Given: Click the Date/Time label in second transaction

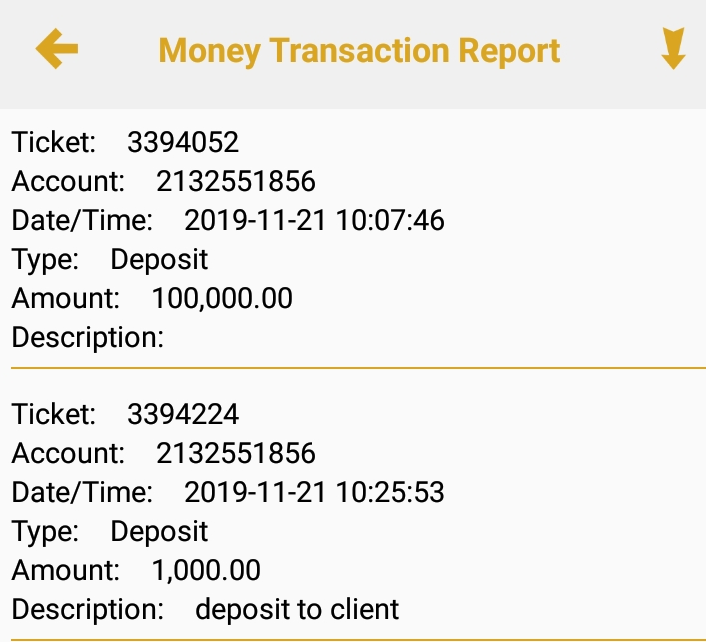Looking at the screenshot, I should [x=82, y=492].
